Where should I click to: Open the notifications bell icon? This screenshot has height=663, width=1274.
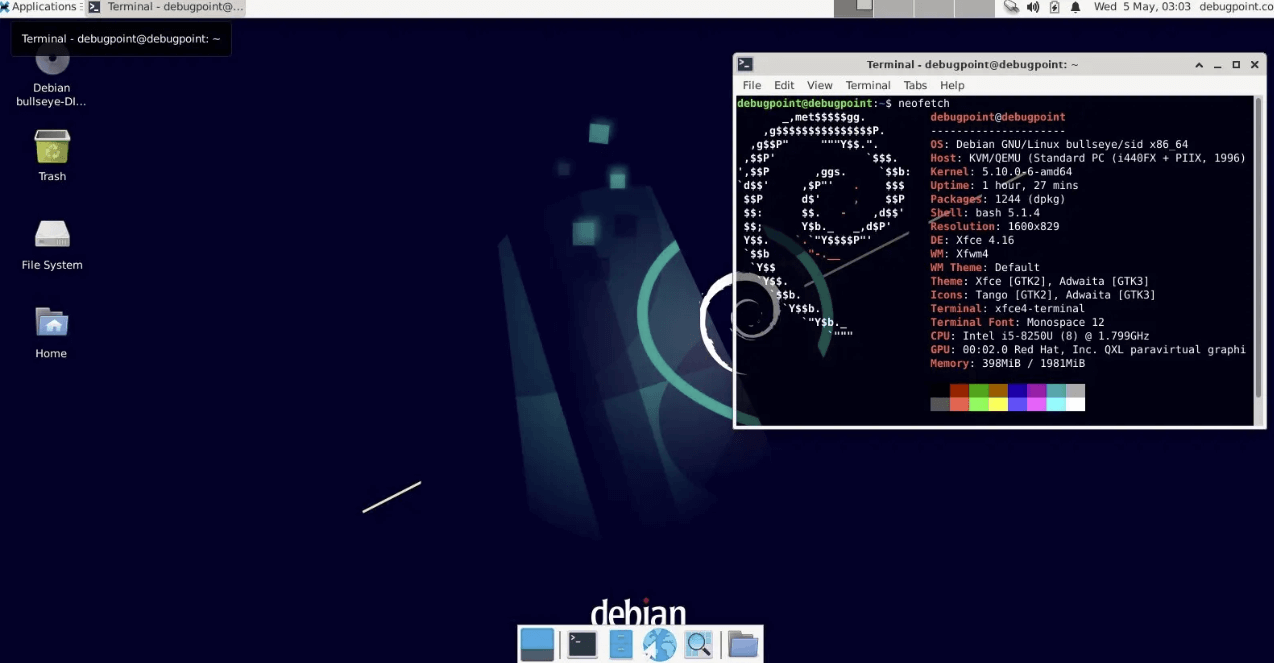(x=1076, y=7)
